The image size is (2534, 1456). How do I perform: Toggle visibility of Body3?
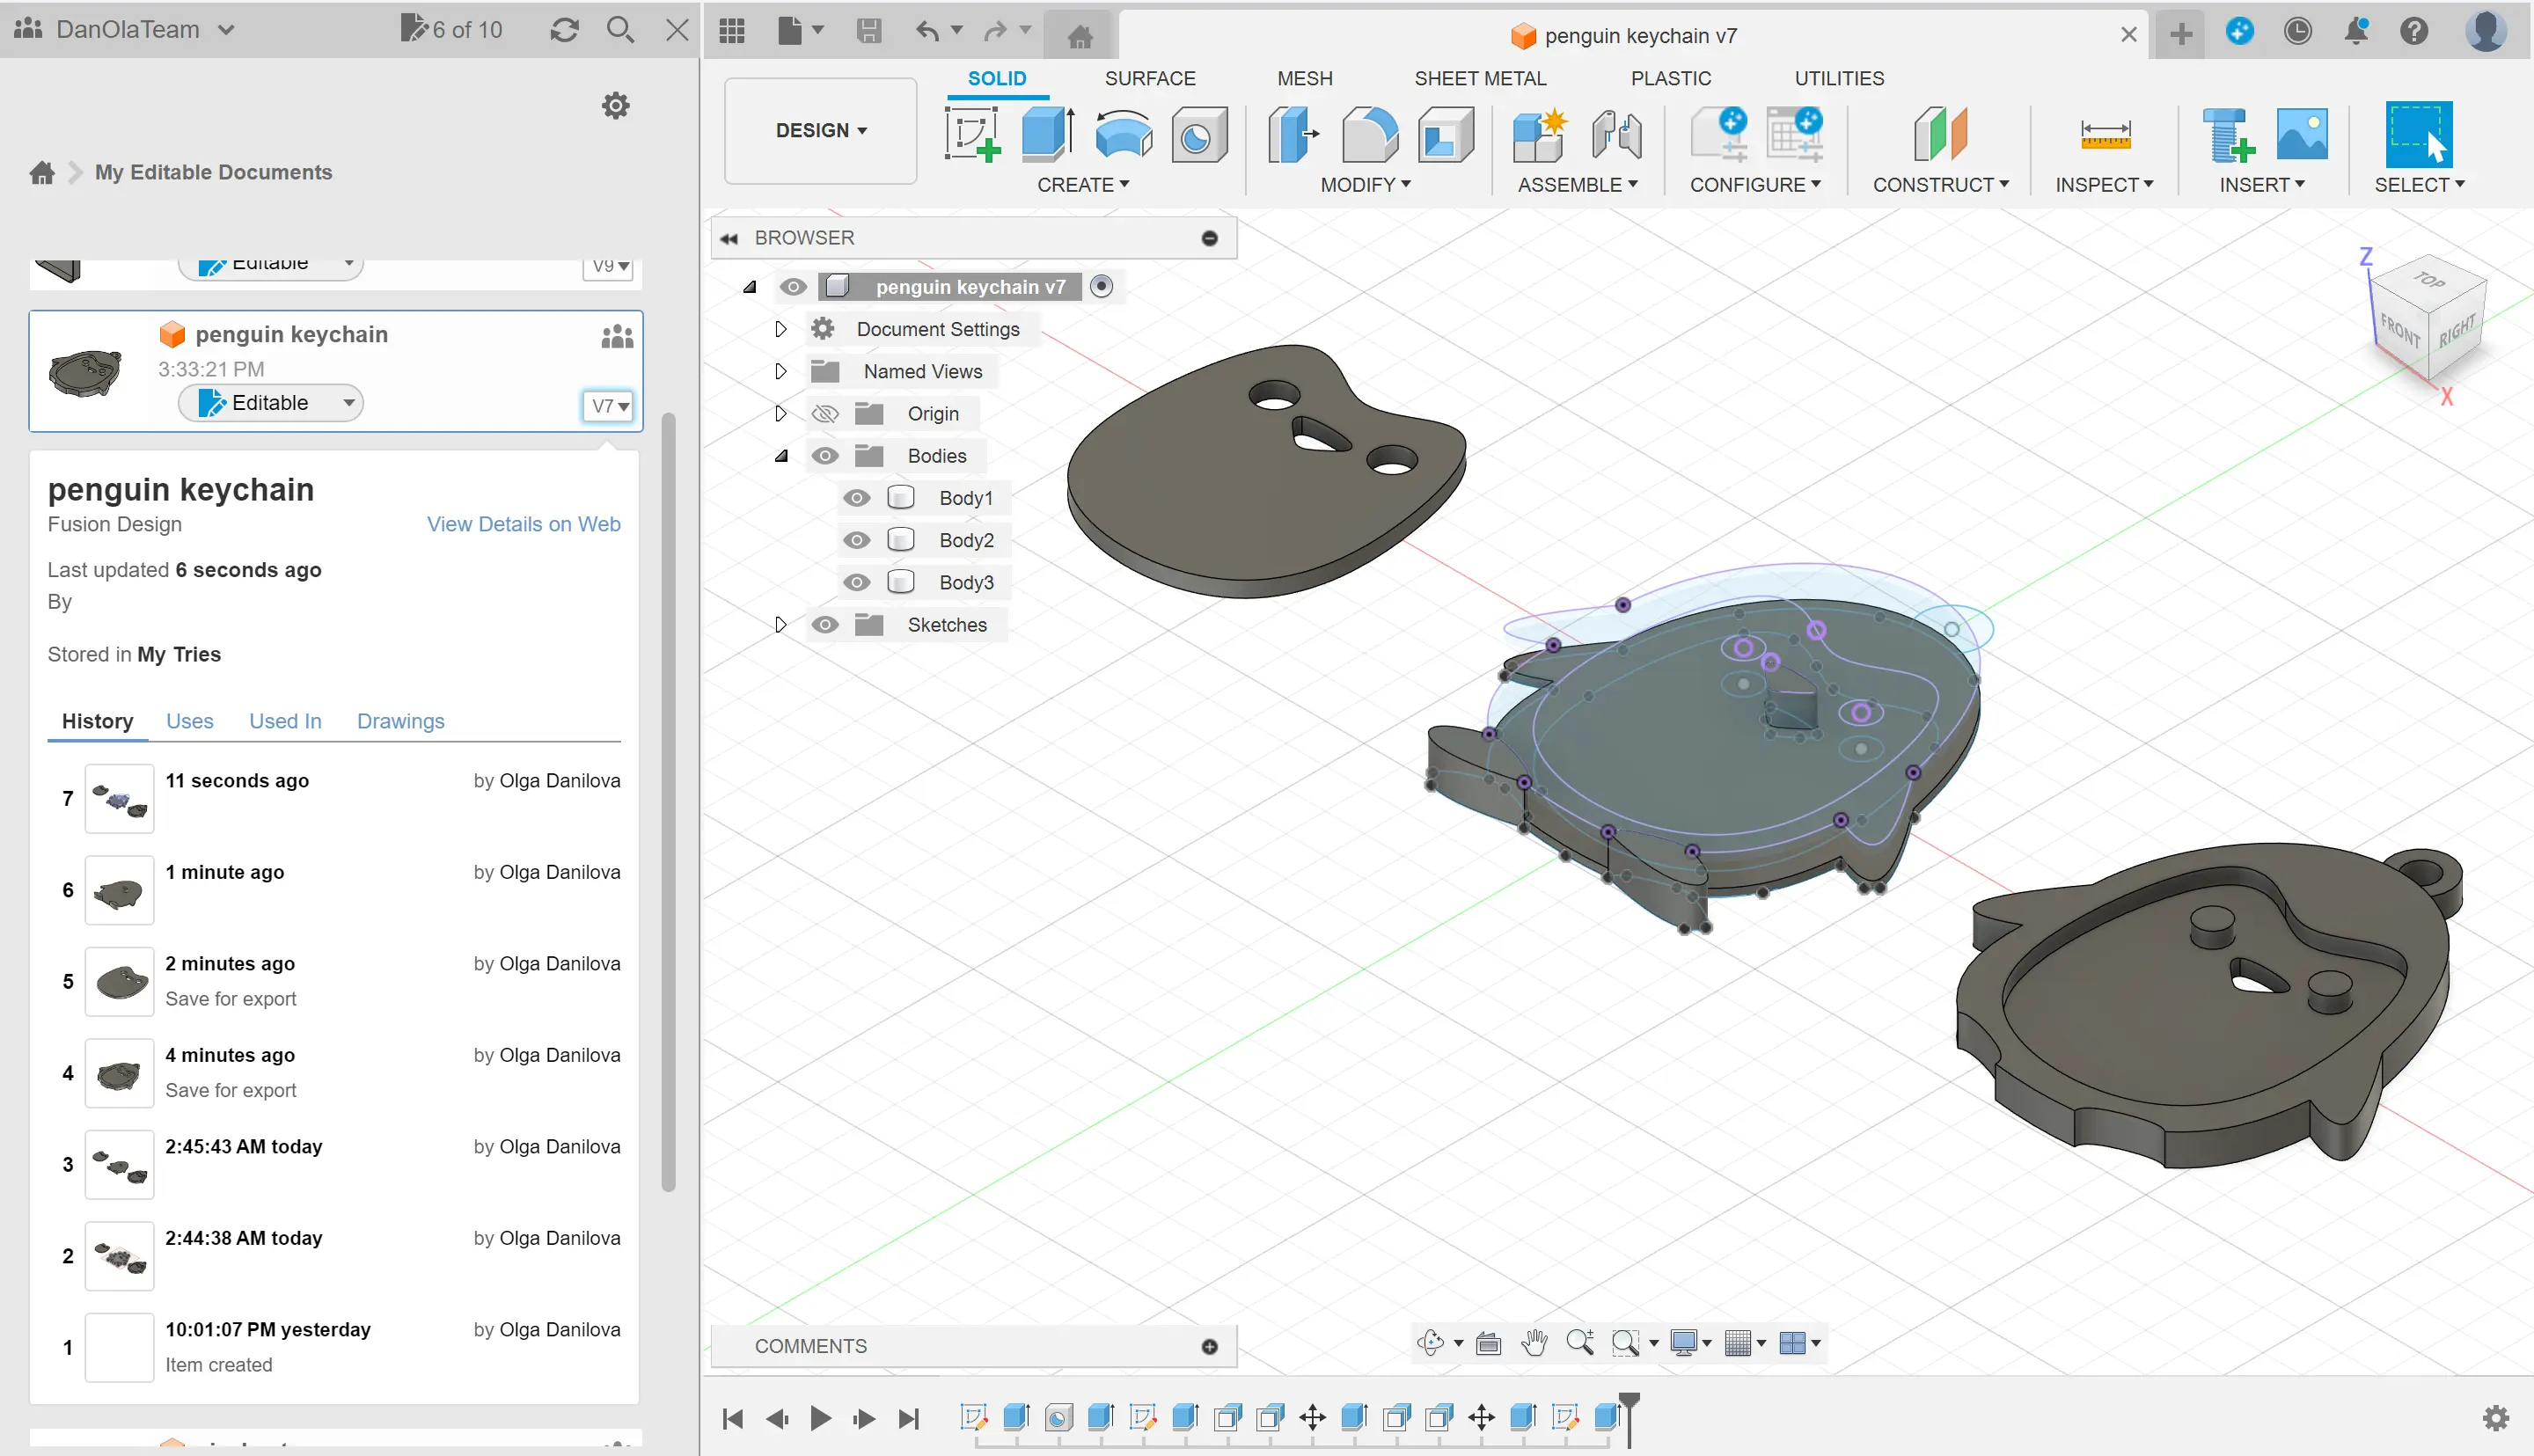[856, 582]
